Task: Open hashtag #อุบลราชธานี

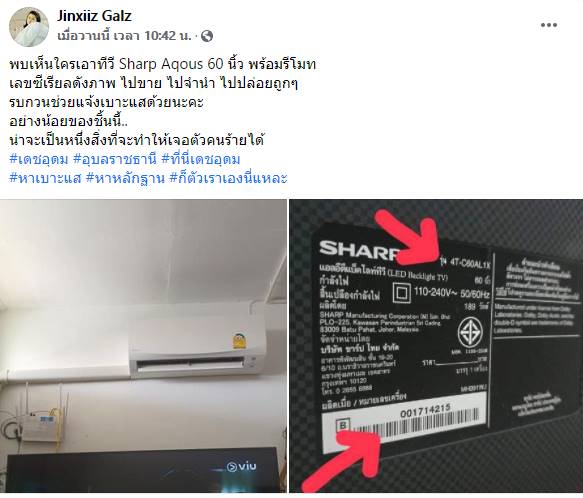Action: click(x=115, y=159)
